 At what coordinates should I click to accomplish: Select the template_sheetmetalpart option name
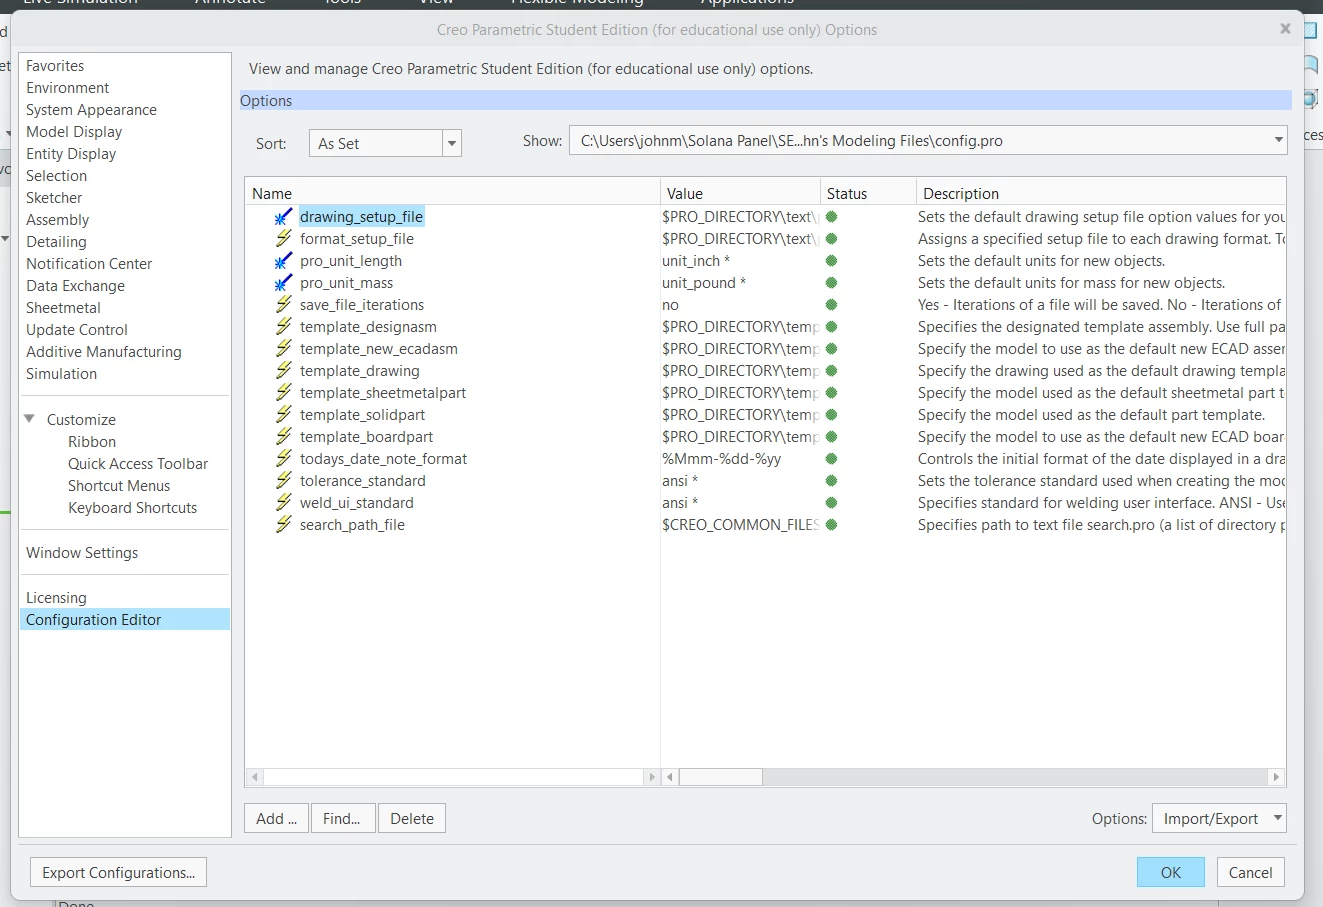click(x=383, y=393)
